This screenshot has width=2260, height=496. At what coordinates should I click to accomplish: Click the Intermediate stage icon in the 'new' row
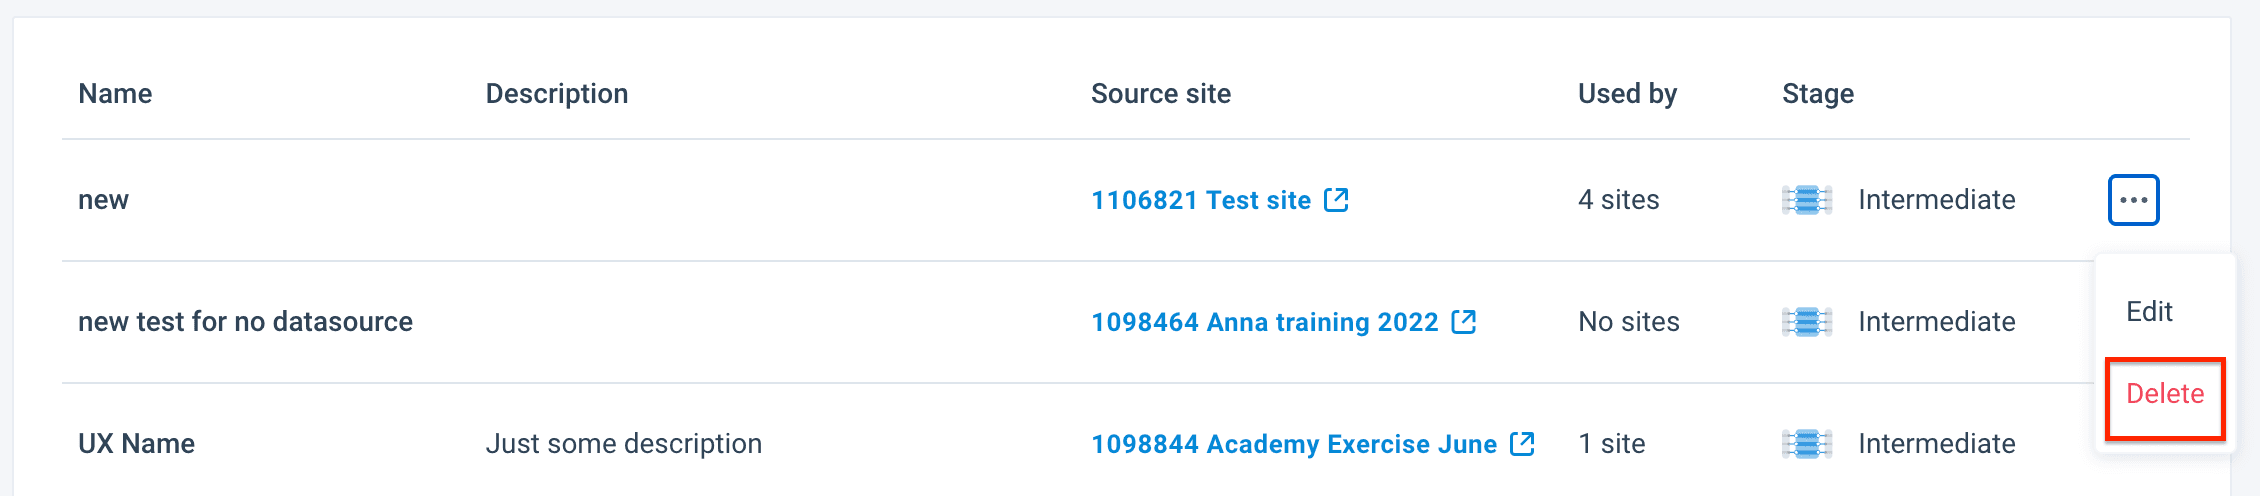tap(1806, 200)
